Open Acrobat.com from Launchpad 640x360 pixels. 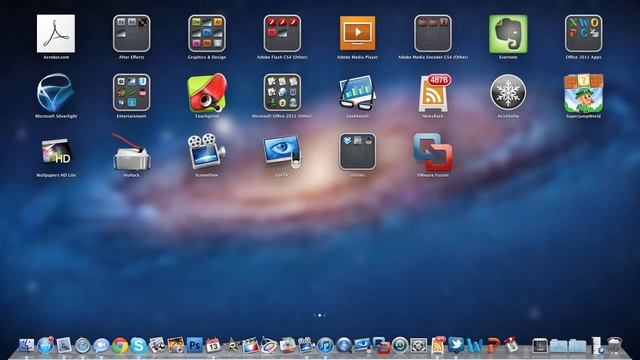56,33
